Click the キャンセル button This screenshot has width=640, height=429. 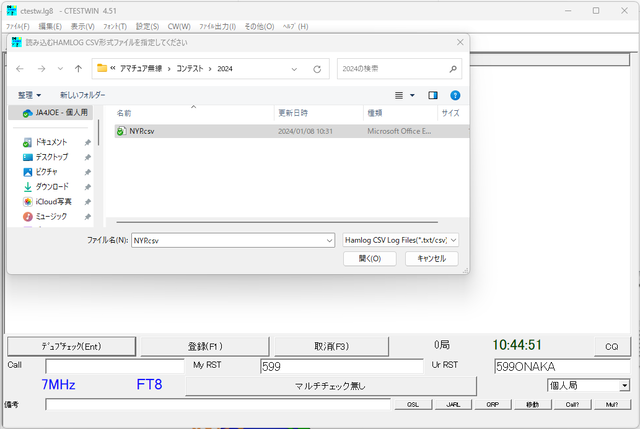[431, 258]
